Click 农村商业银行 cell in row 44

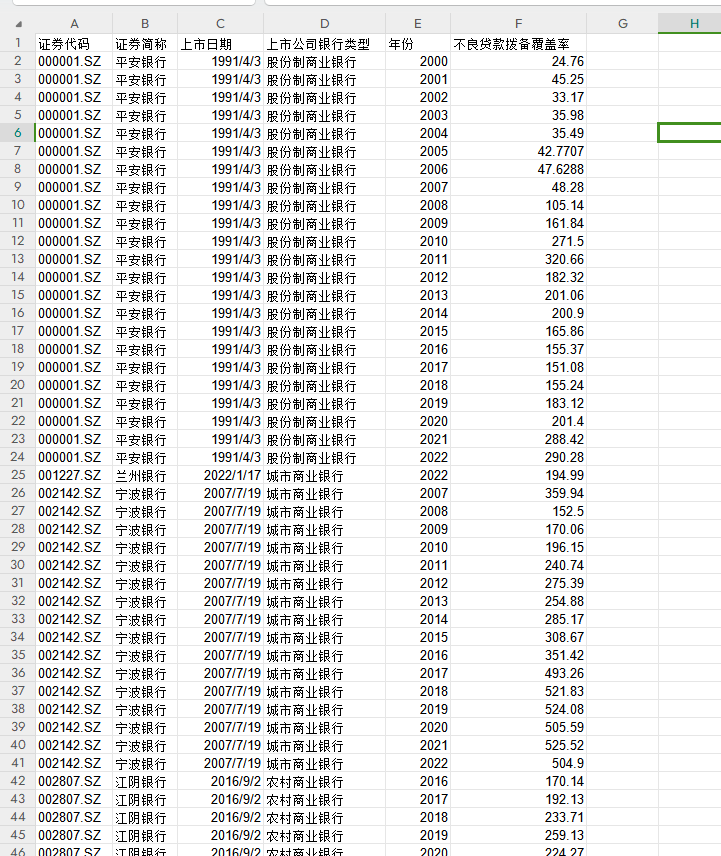(324, 818)
